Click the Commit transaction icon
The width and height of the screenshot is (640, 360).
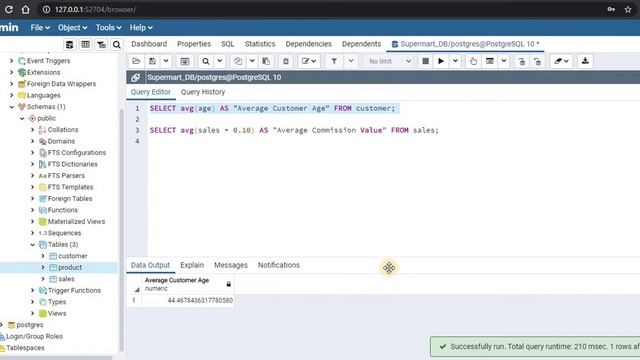(522, 61)
